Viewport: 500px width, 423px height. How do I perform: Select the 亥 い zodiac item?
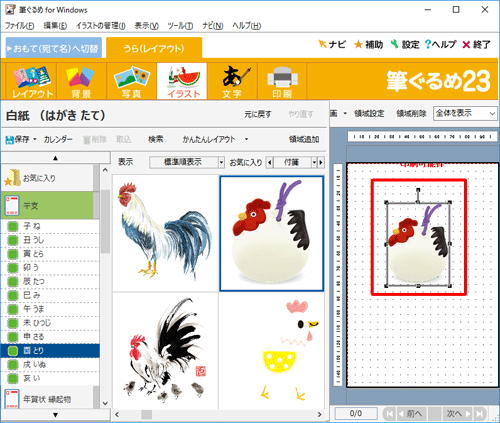click(50, 378)
